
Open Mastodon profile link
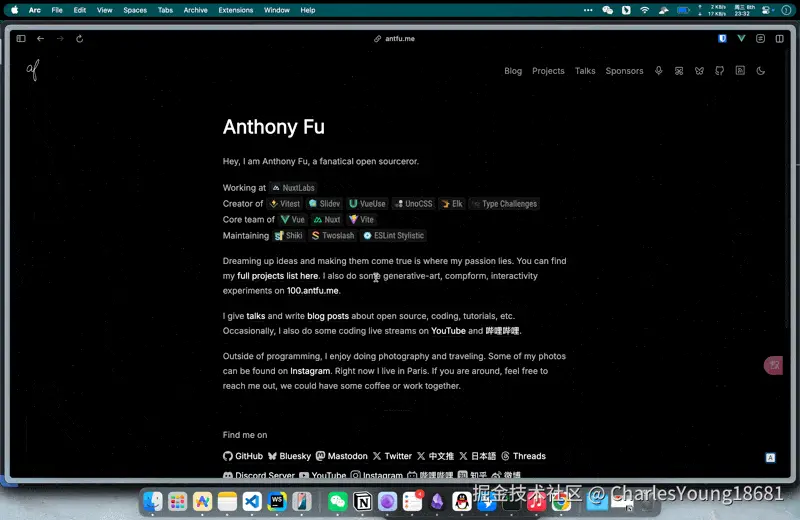pos(341,456)
